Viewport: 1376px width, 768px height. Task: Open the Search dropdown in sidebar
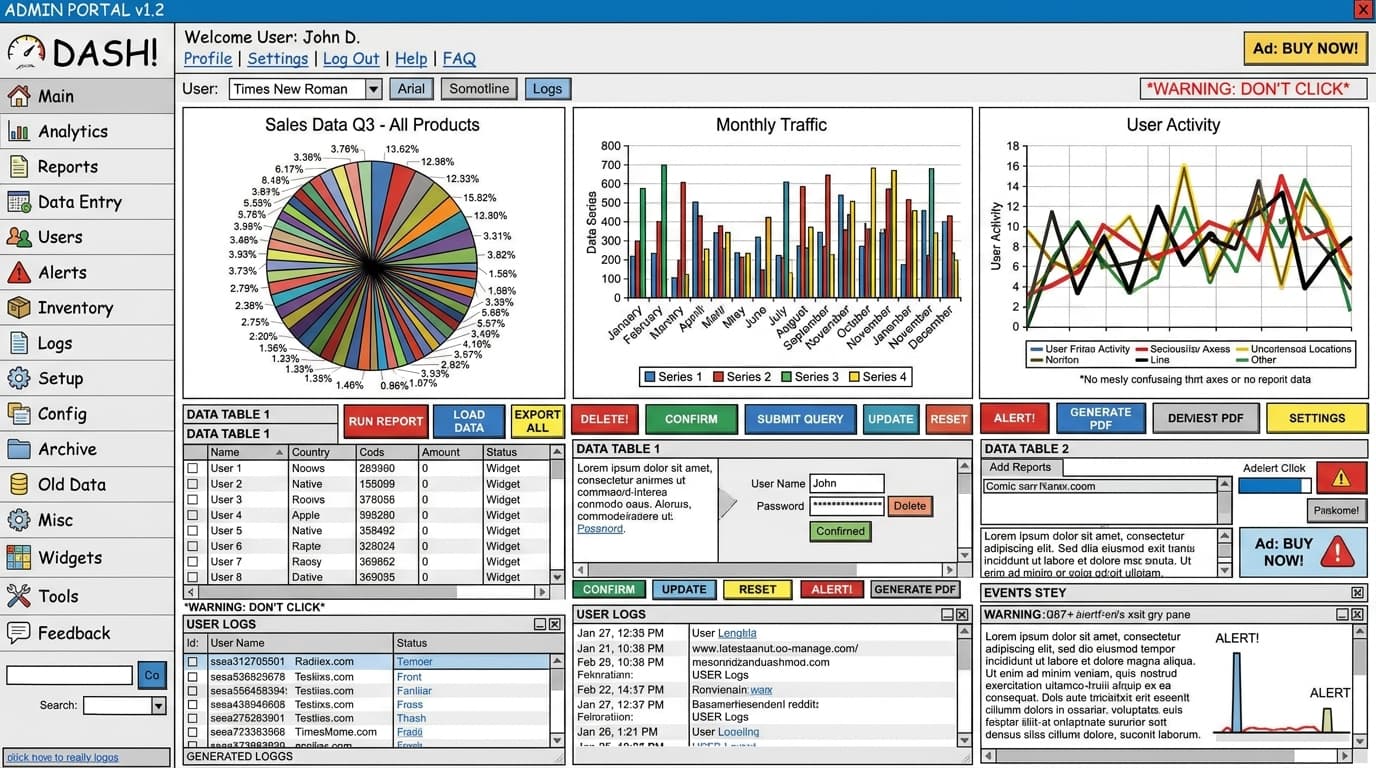[x=158, y=706]
